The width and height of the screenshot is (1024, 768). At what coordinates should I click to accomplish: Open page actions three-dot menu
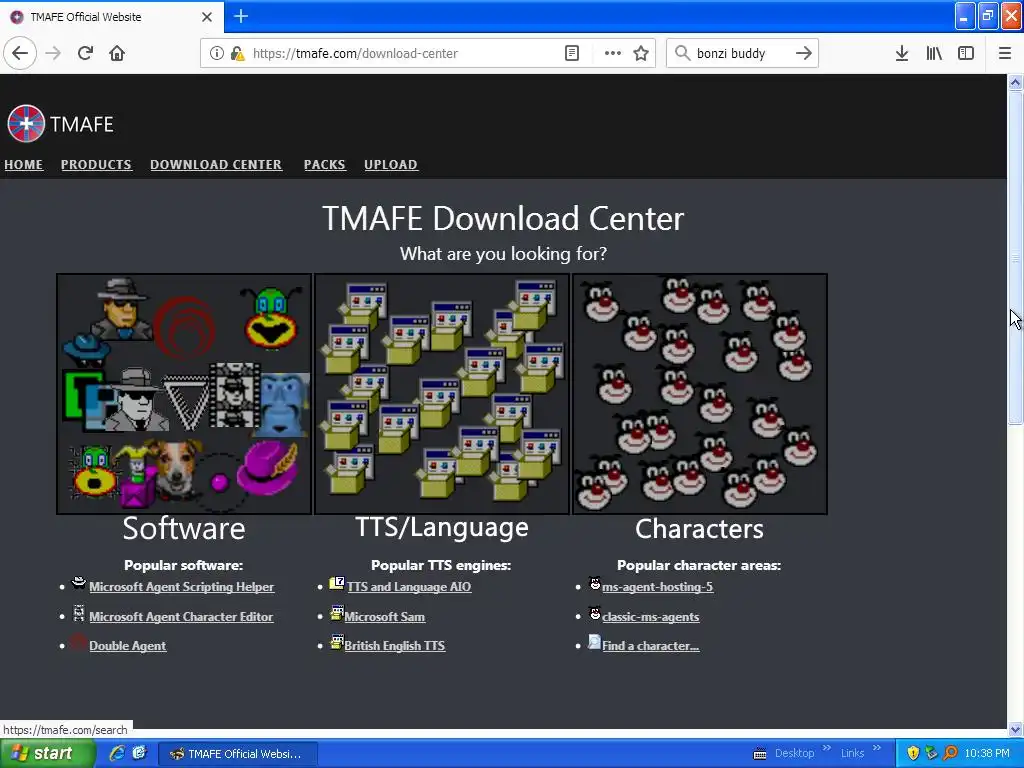point(613,53)
